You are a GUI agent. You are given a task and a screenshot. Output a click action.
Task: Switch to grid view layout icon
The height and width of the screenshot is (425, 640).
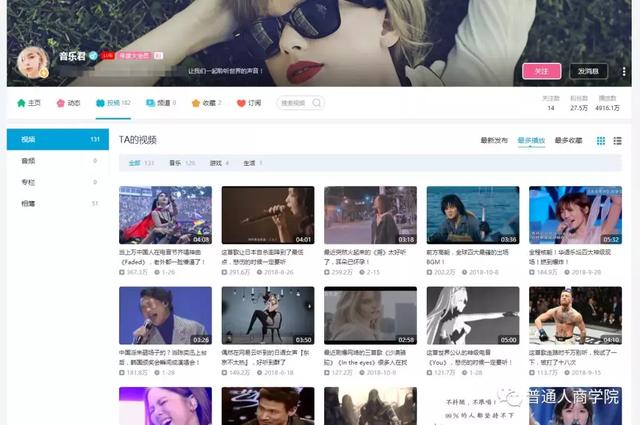coord(601,141)
